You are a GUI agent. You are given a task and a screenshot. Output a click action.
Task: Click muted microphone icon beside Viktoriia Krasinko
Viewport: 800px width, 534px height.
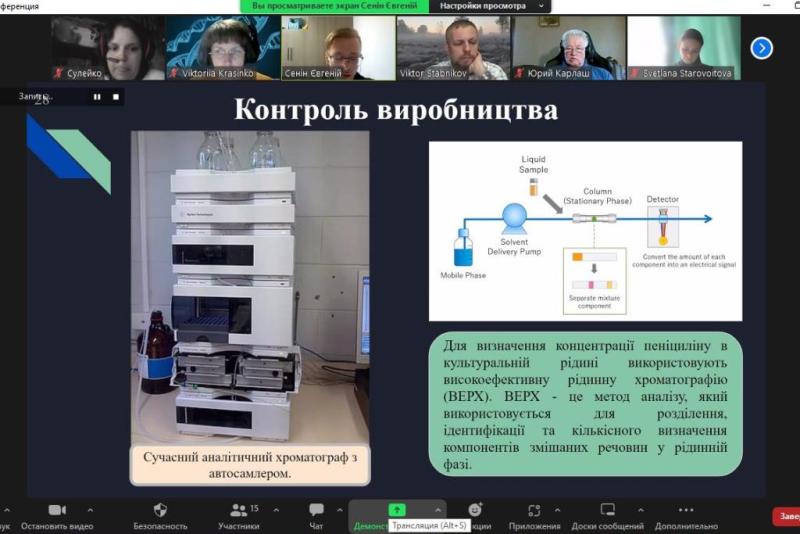pos(174,73)
